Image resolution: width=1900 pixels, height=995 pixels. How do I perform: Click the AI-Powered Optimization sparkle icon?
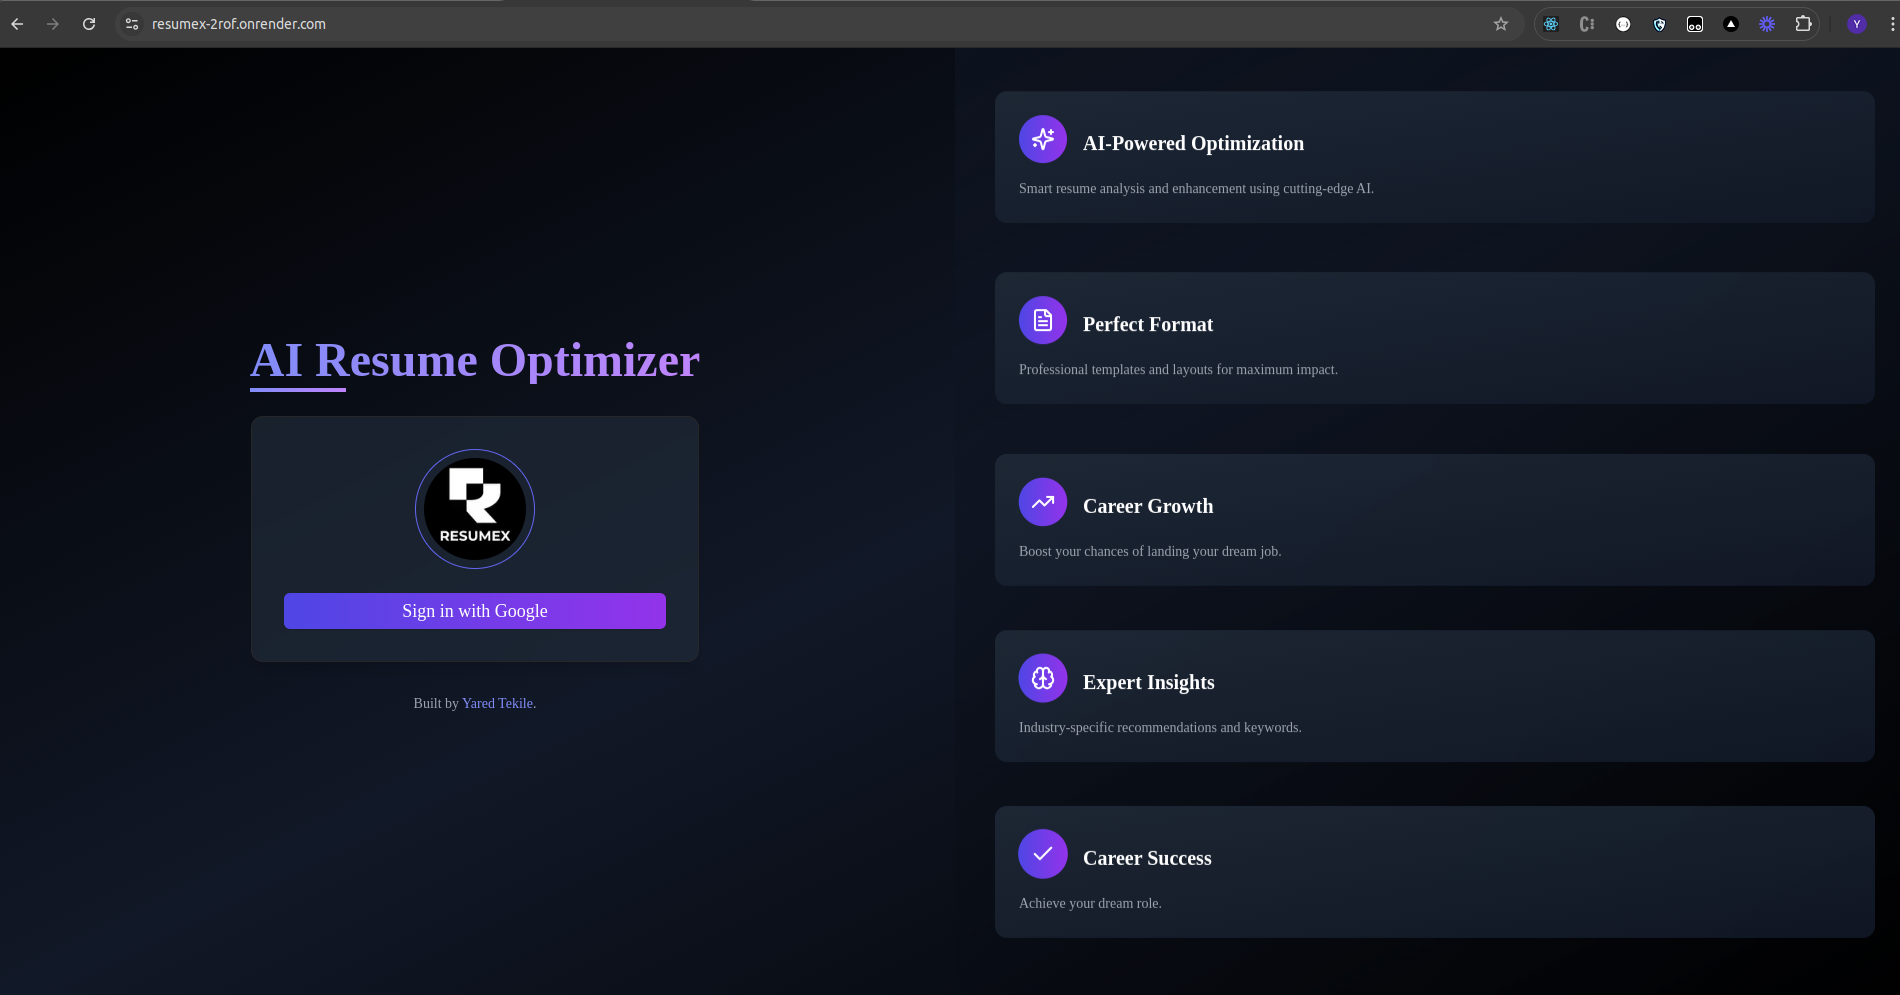click(x=1043, y=139)
